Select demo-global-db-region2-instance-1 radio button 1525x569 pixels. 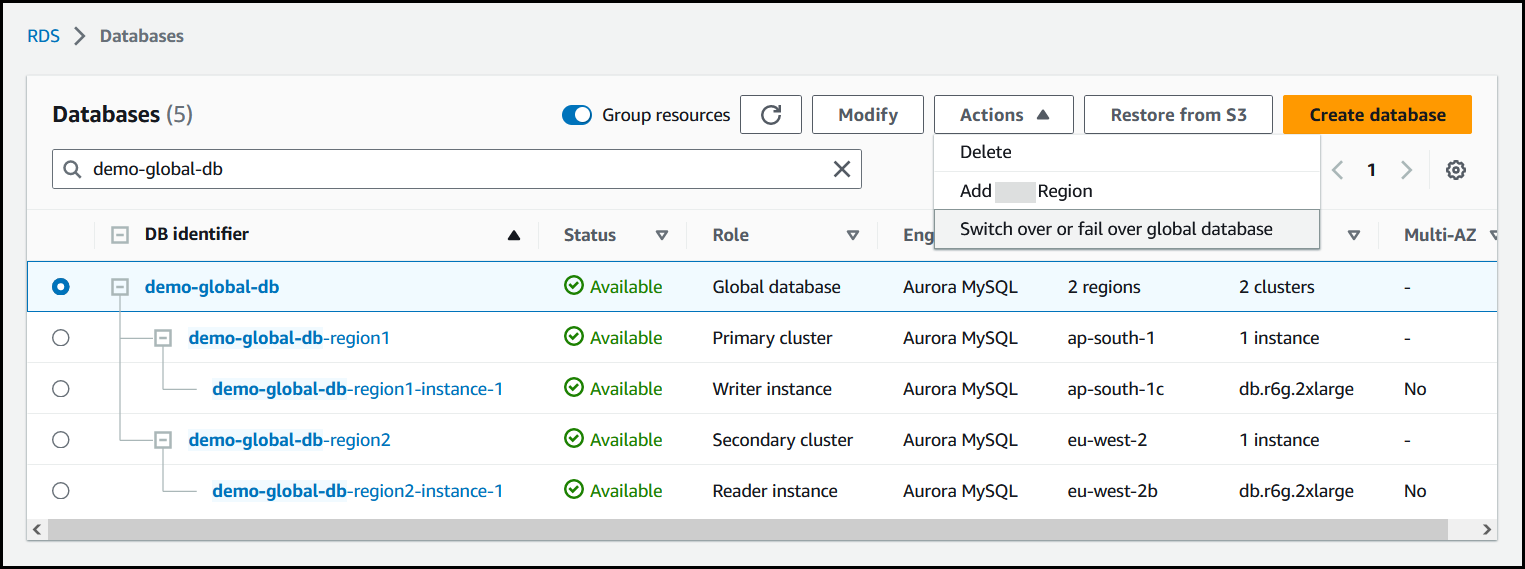pos(61,491)
